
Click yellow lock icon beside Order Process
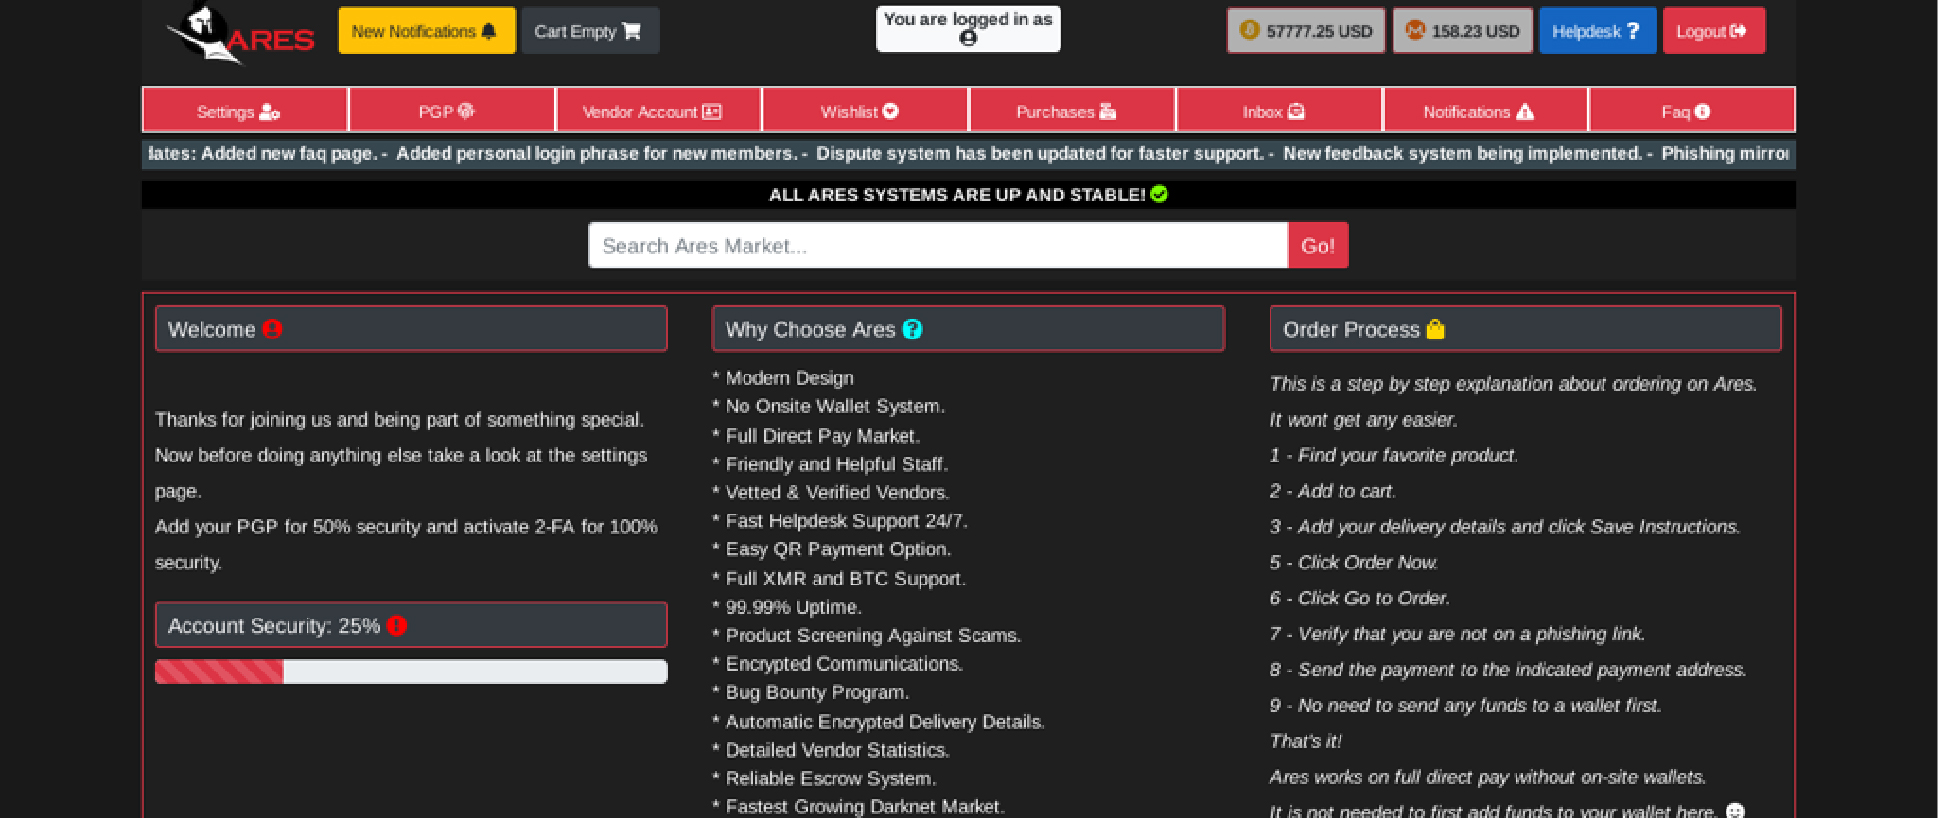tap(1435, 329)
